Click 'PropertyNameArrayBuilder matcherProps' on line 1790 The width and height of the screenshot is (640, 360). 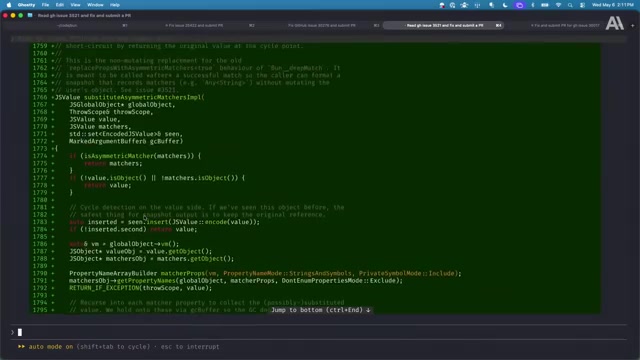click(x=137, y=273)
